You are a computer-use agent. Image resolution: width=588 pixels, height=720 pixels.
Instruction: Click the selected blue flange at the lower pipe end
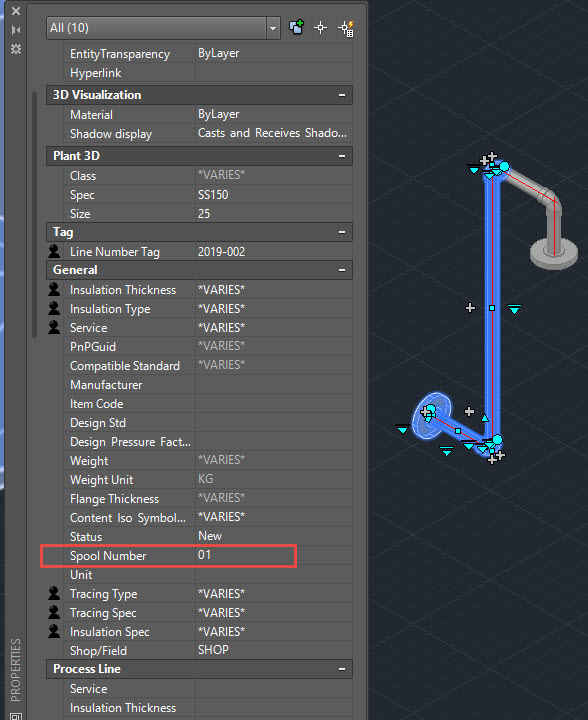(x=431, y=415)
